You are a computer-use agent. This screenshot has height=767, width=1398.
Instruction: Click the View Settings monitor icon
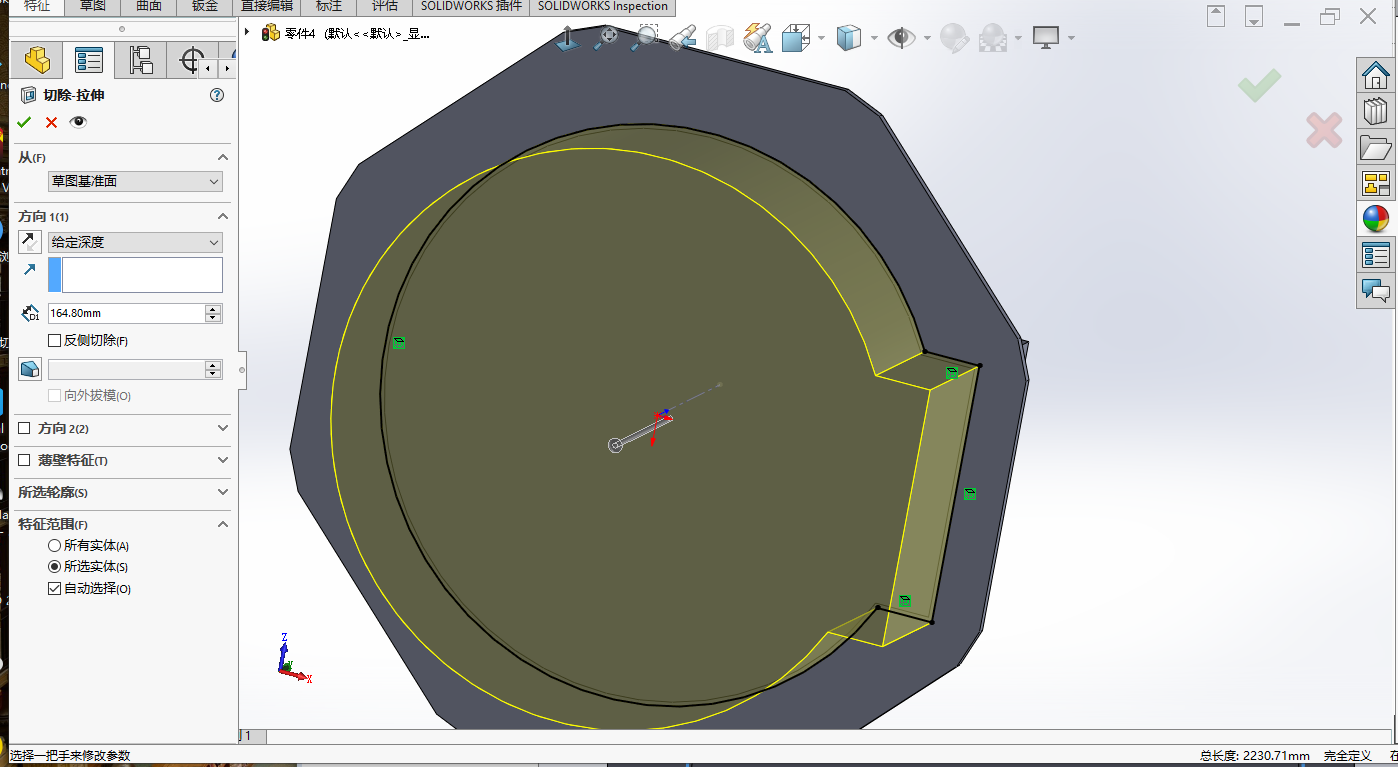(1046, 38)
